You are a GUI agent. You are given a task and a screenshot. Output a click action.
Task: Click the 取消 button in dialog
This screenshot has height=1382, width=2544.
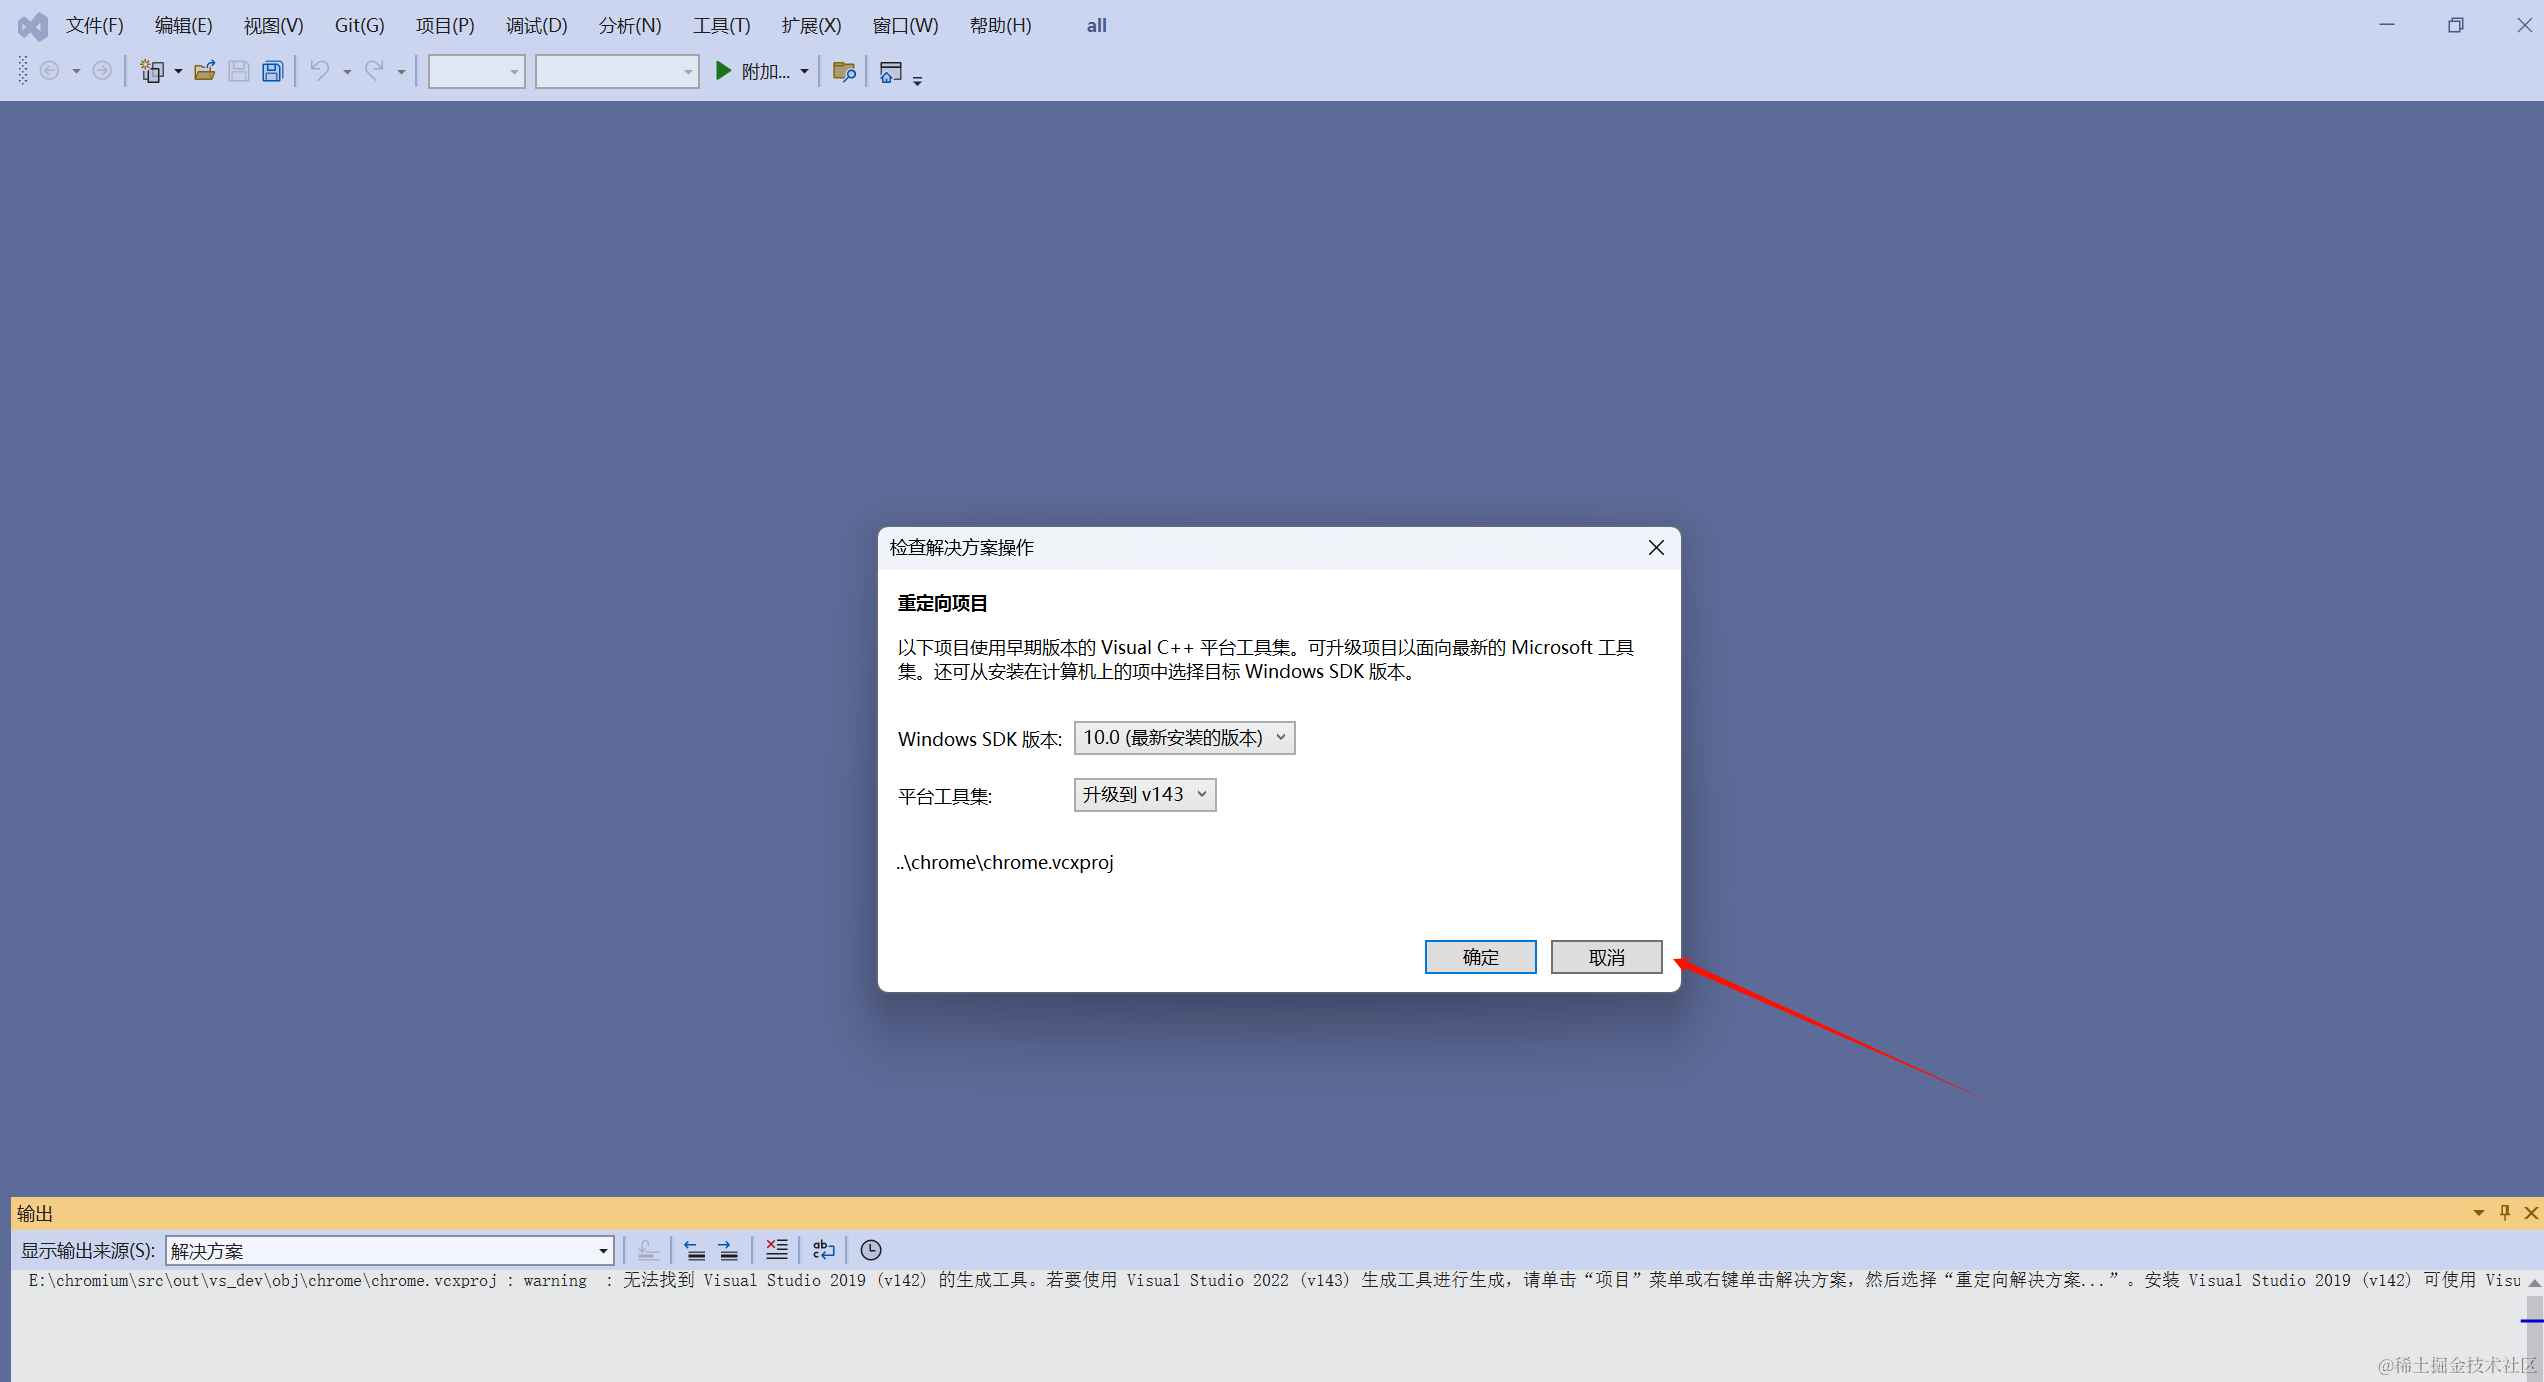[x=1606, y=957]
